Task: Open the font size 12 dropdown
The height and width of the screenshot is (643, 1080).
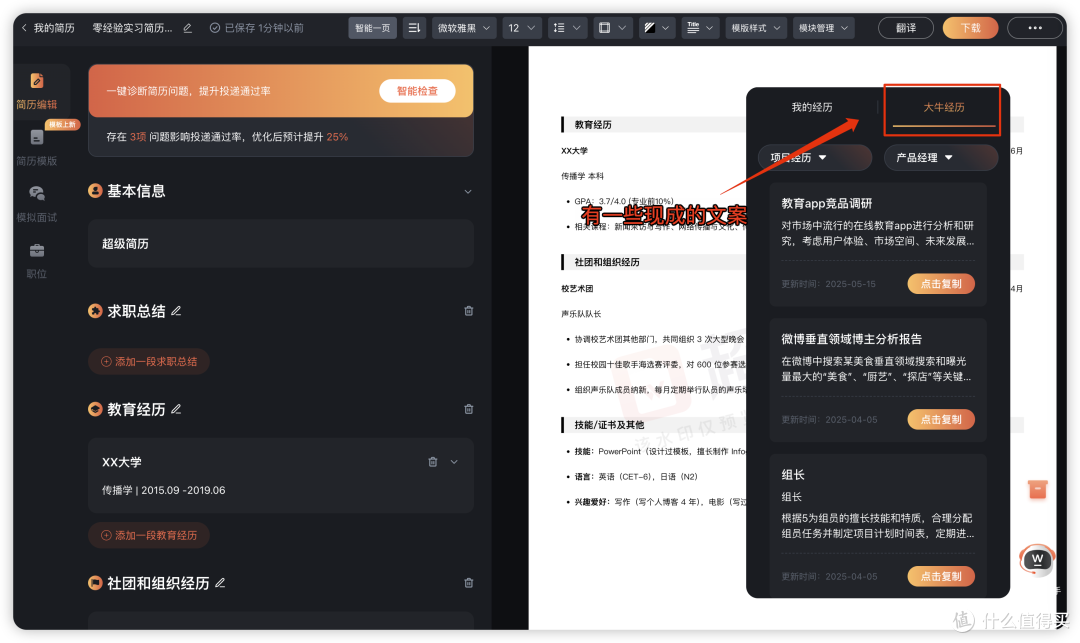Action: [521, 28]
